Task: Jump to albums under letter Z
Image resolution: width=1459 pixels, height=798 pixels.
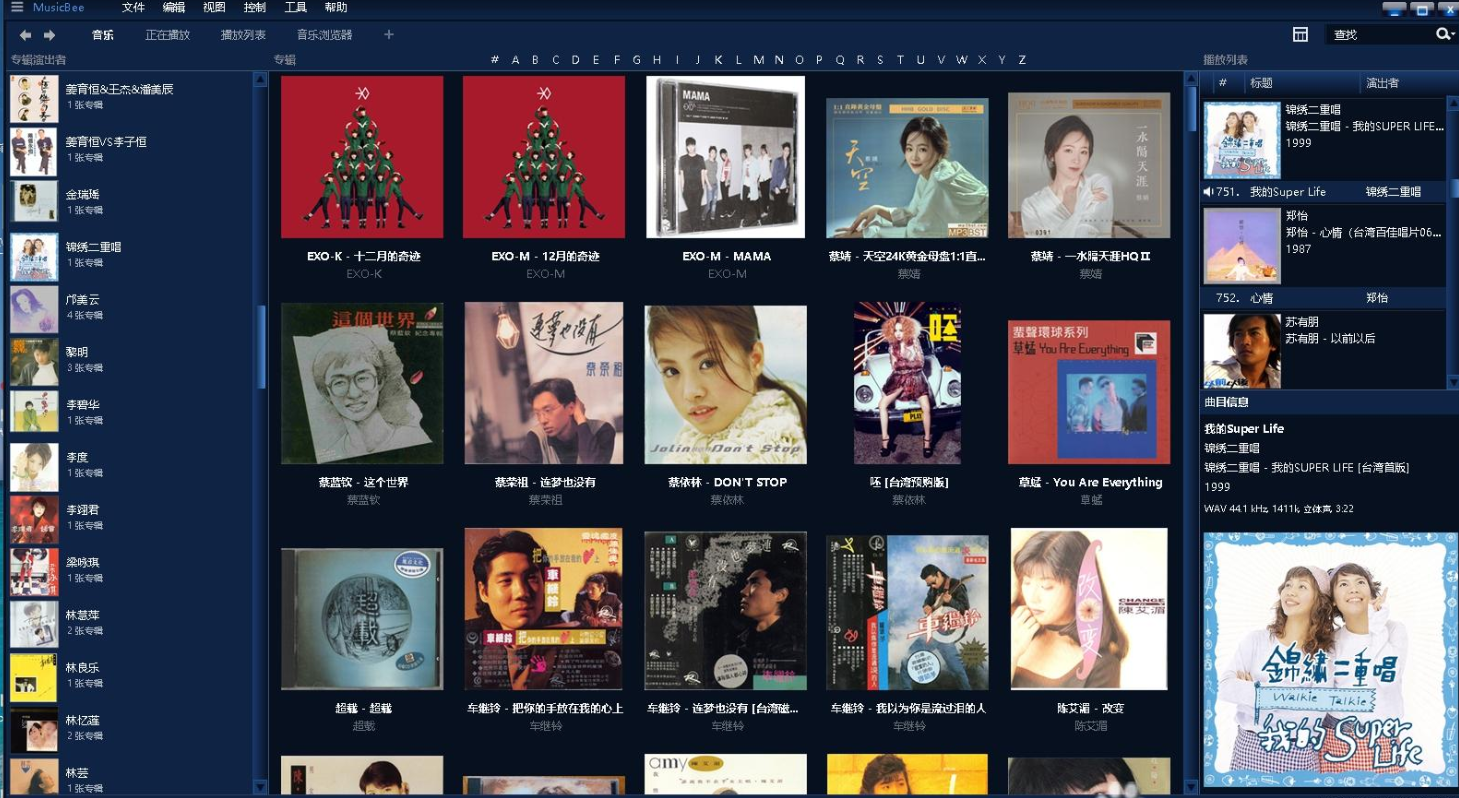Action: (1022, 60)
